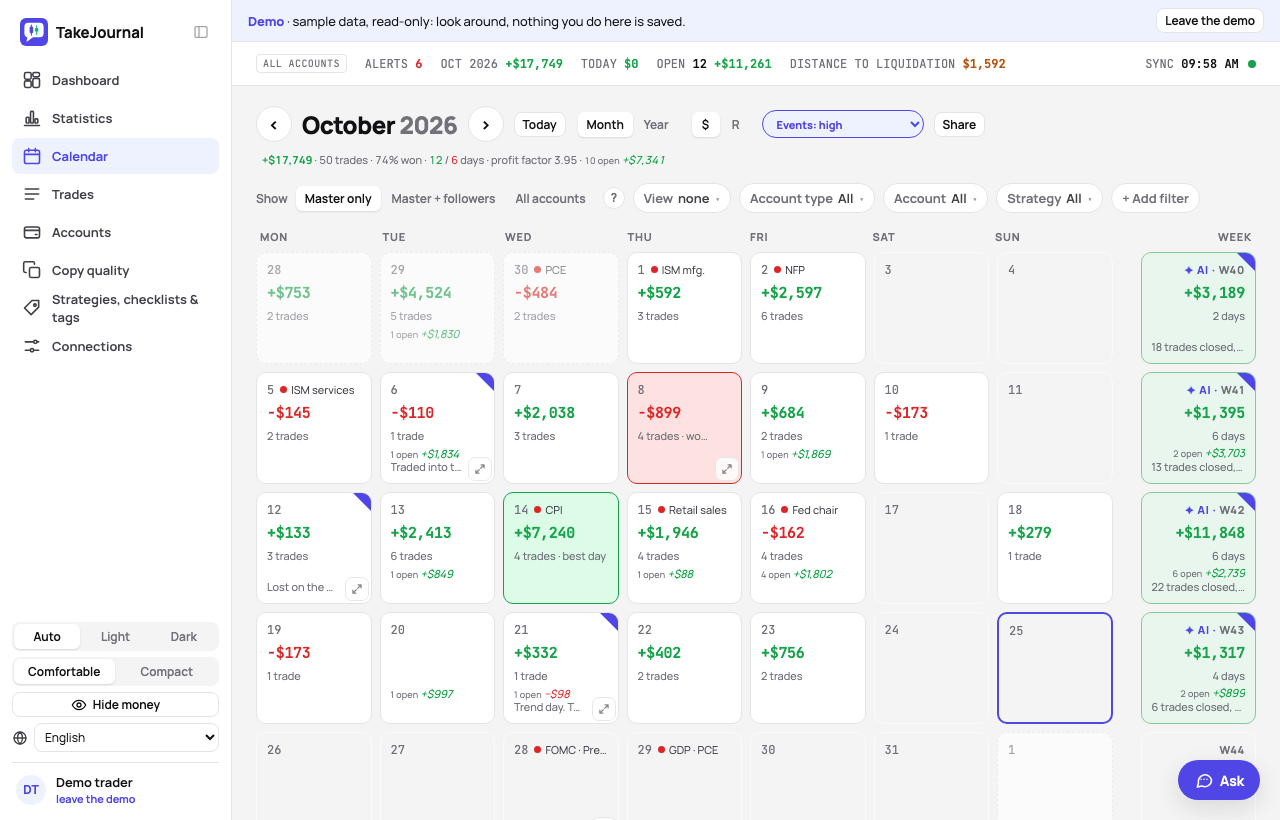Show All accounts option
The image size is (1280, 820).
coord(550,199)
